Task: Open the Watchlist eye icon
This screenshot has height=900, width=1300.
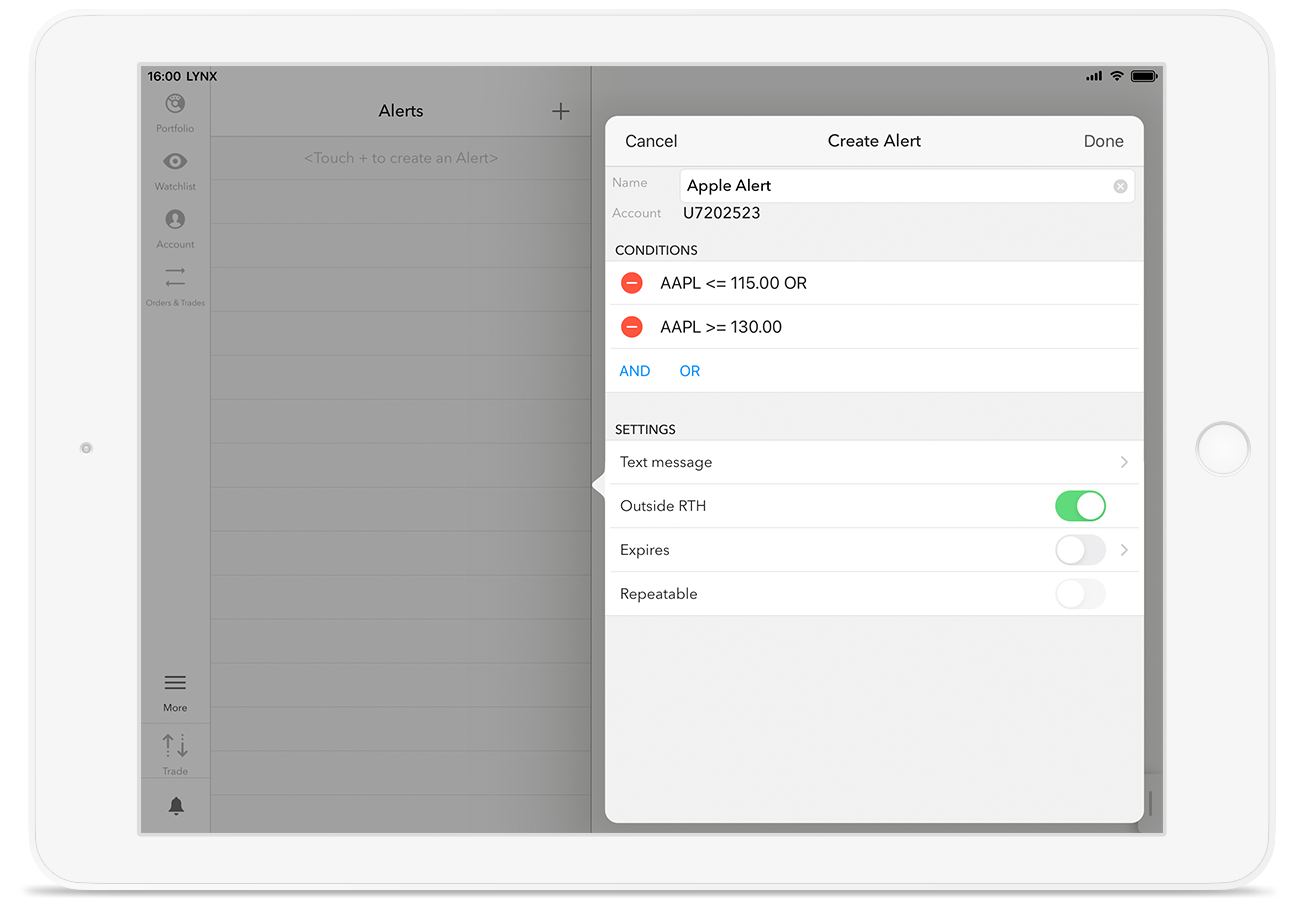Action: click(x=175, y=161)
